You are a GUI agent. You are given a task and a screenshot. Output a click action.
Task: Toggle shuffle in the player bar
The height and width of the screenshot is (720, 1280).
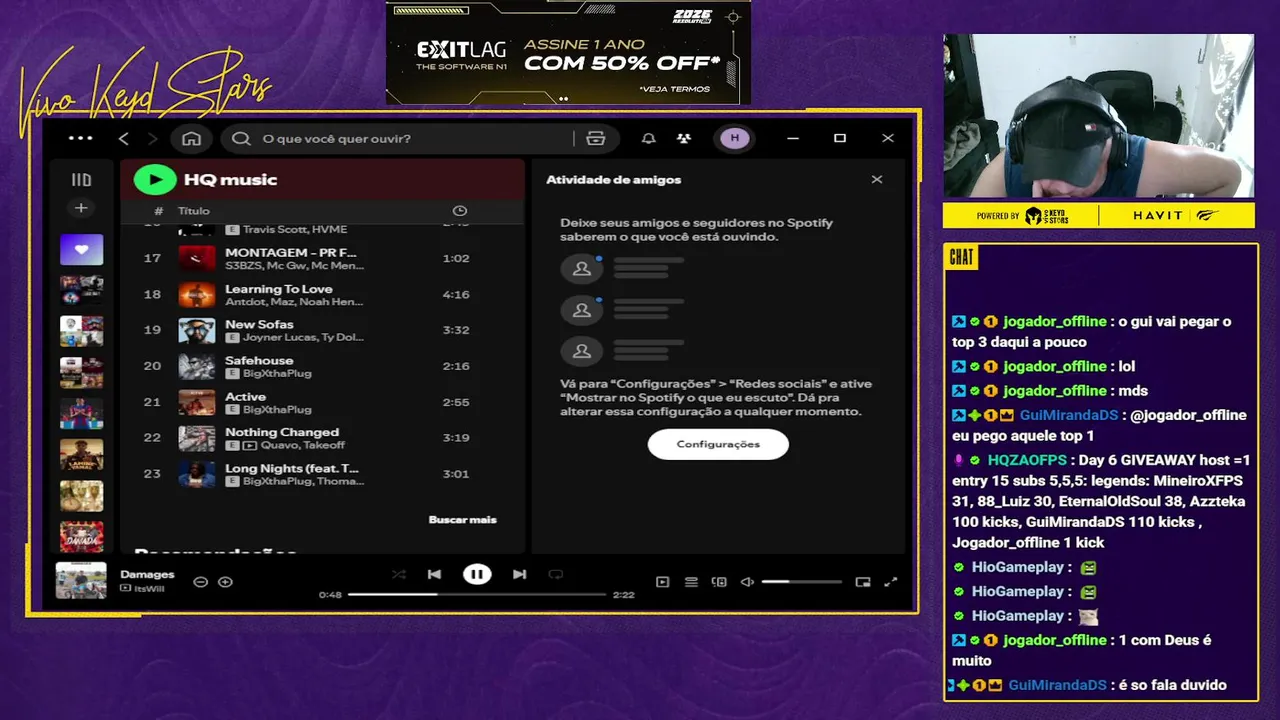pyautogui.click(x=399, y=574)
